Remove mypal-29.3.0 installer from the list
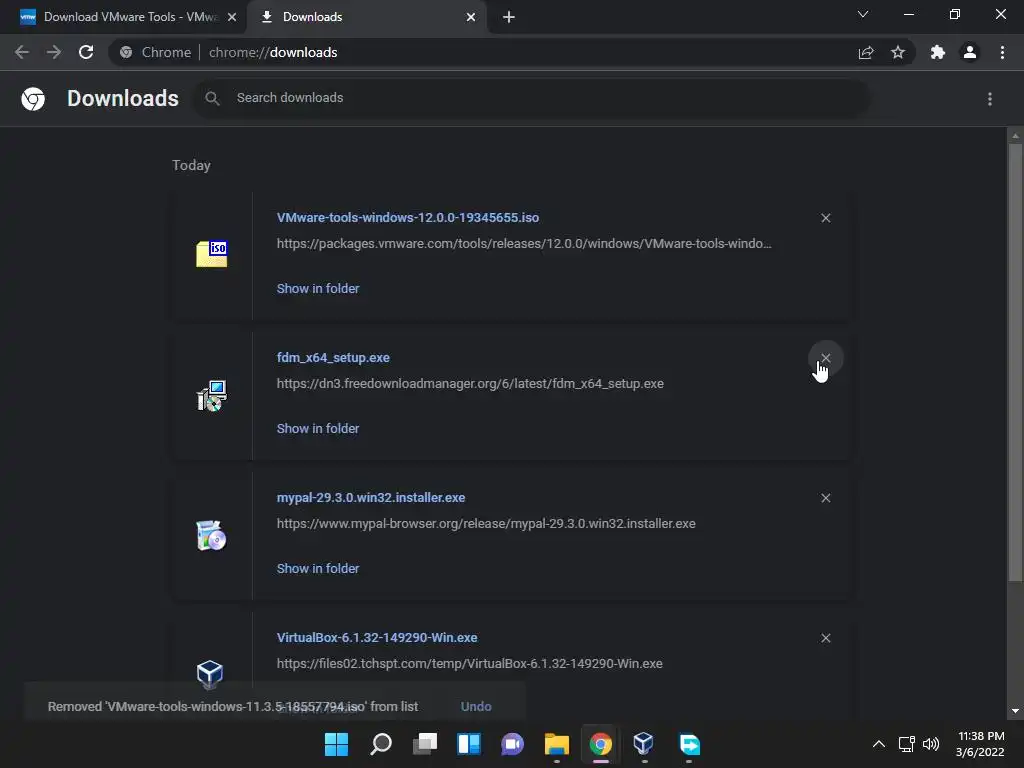 [825, 498]
